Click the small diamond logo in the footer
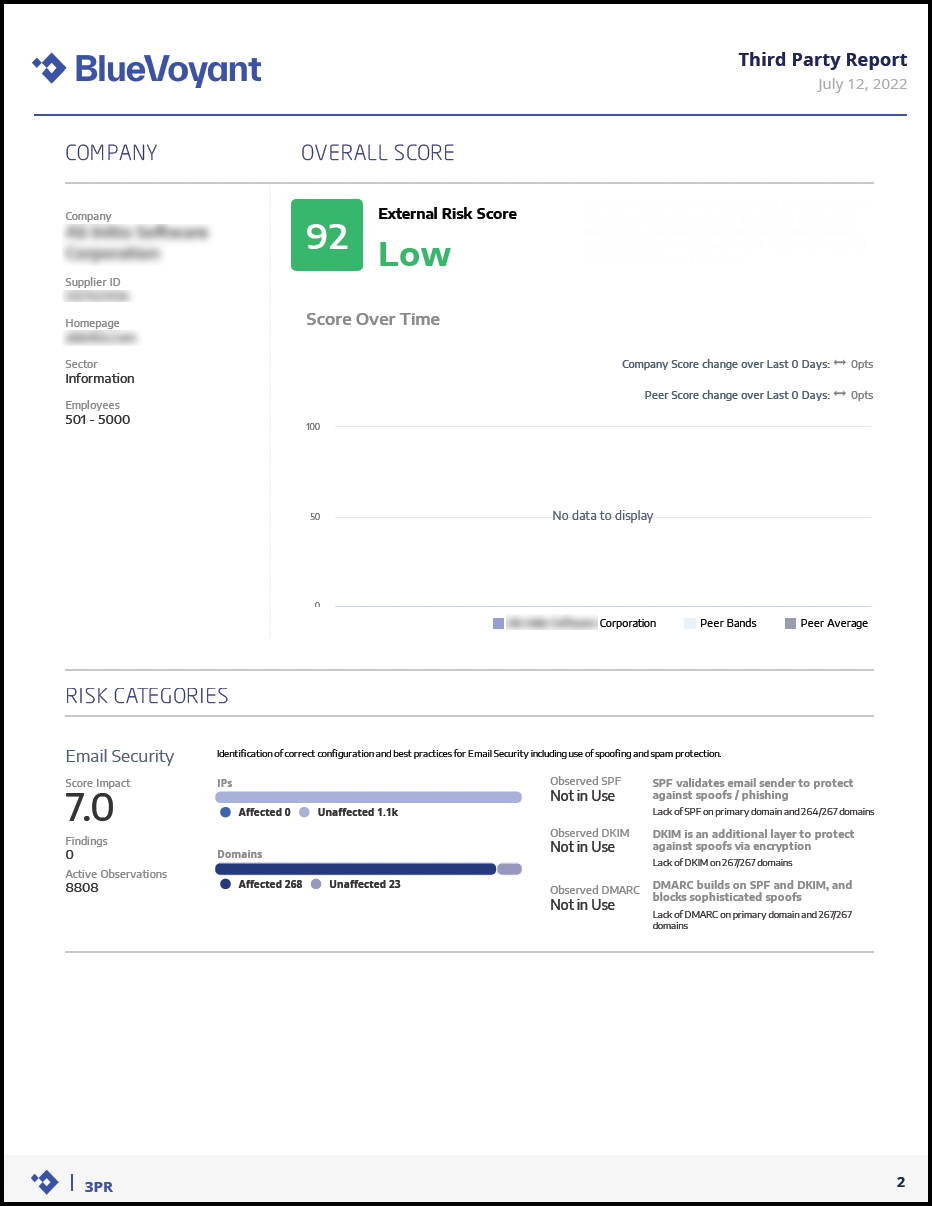Screen dimensions: 932x1206 coord(45,1182)
